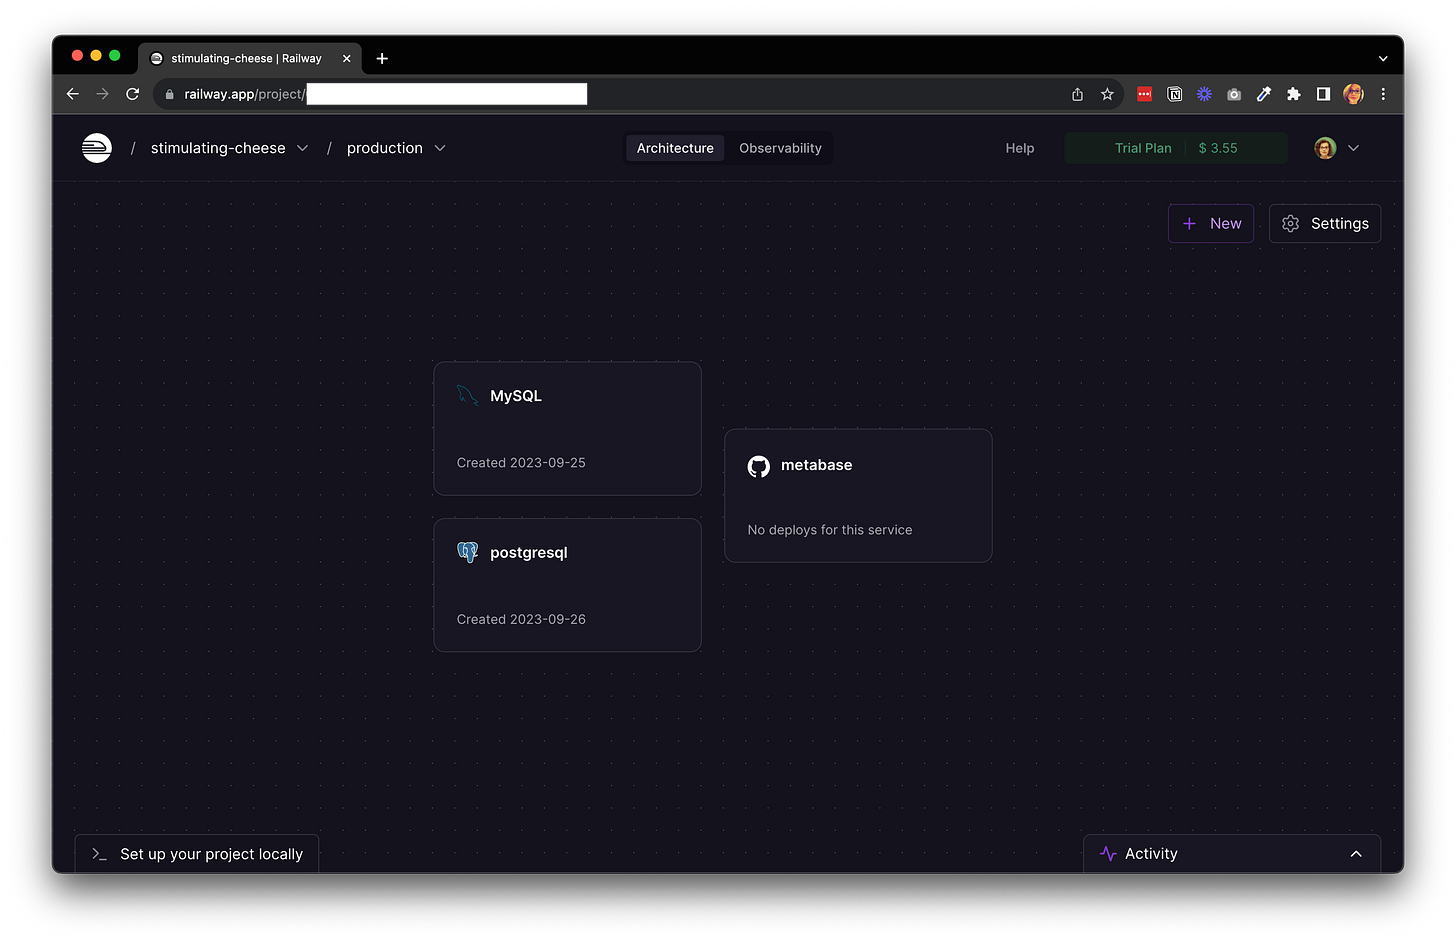Open Chrome's three-dot menu
The height and width of the screenshot is (942, 1456).
(1383, 94)
